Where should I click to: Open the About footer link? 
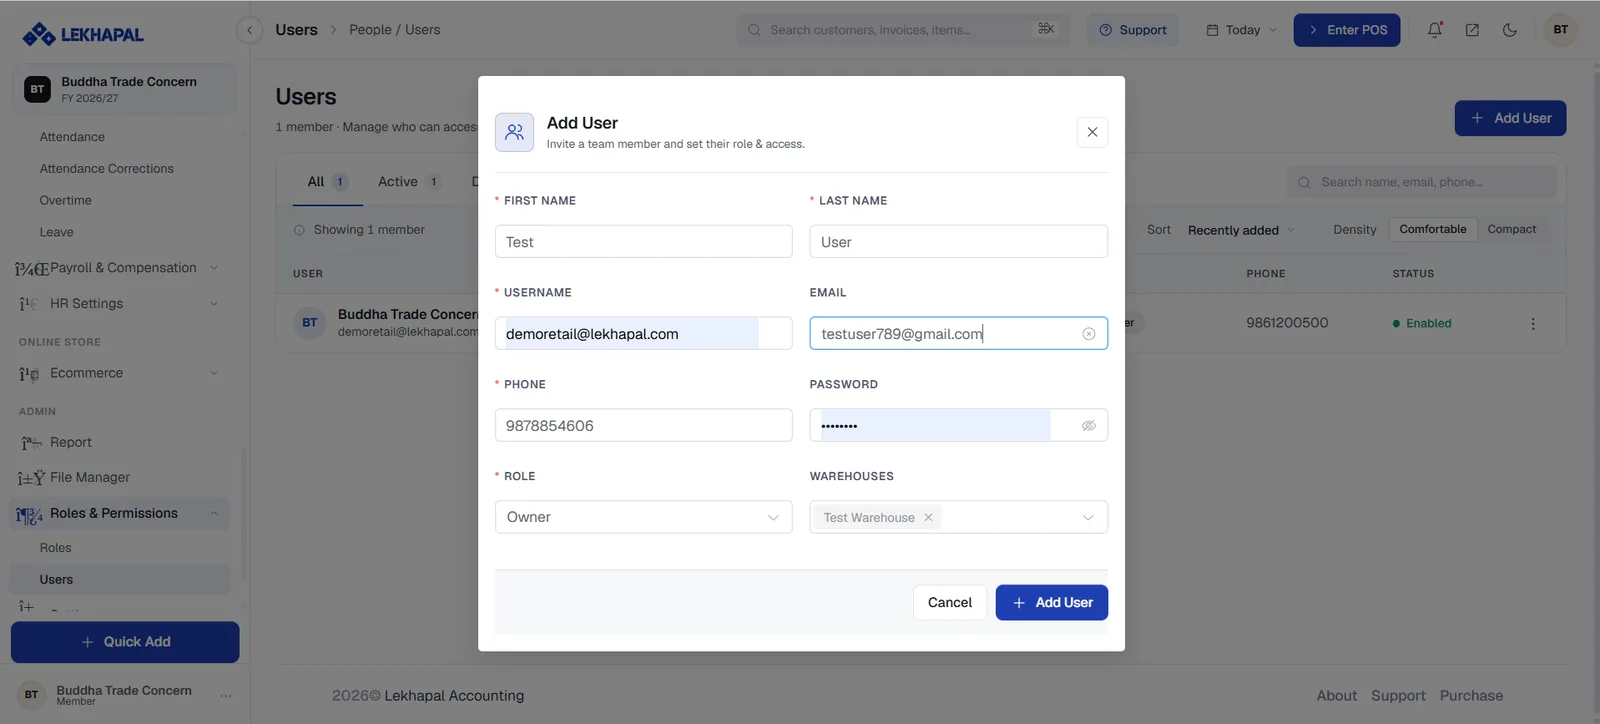click(x=1336, y=696)
